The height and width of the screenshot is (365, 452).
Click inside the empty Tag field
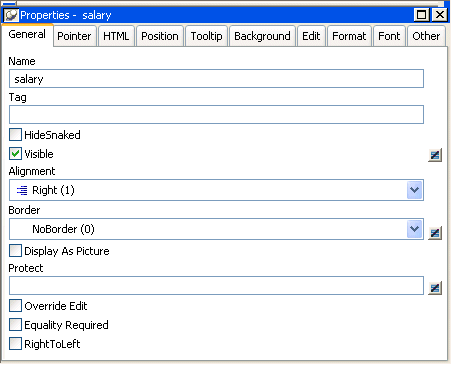(216, 115)
